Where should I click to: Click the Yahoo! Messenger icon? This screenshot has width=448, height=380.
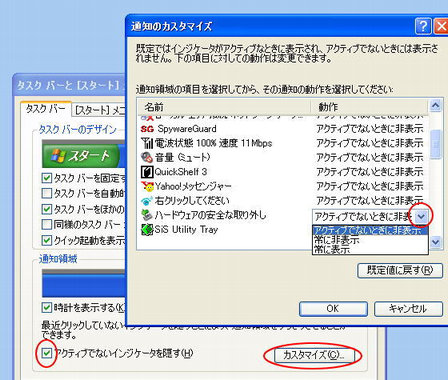[147, 186]
